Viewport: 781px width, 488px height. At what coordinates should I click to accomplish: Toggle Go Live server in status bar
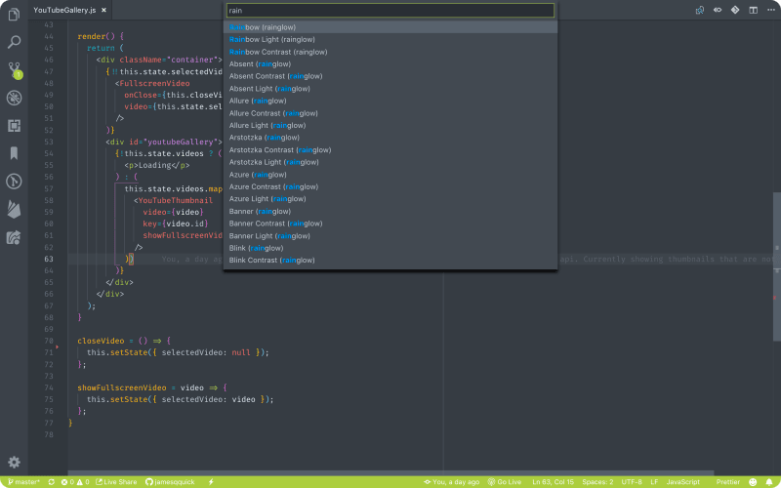pos(505,482)
